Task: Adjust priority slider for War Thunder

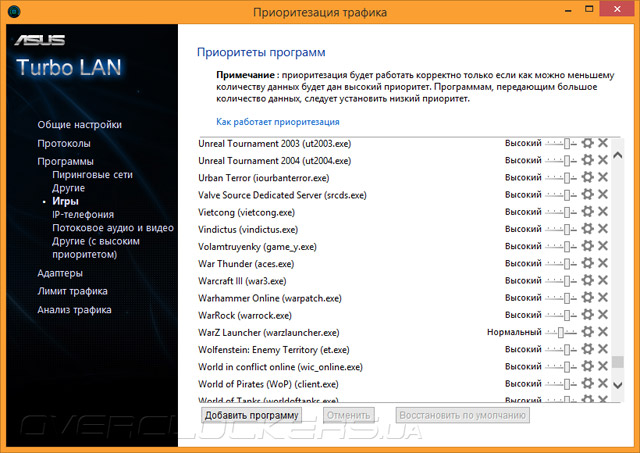Action: pyautogui.click(x=562, y=264)
